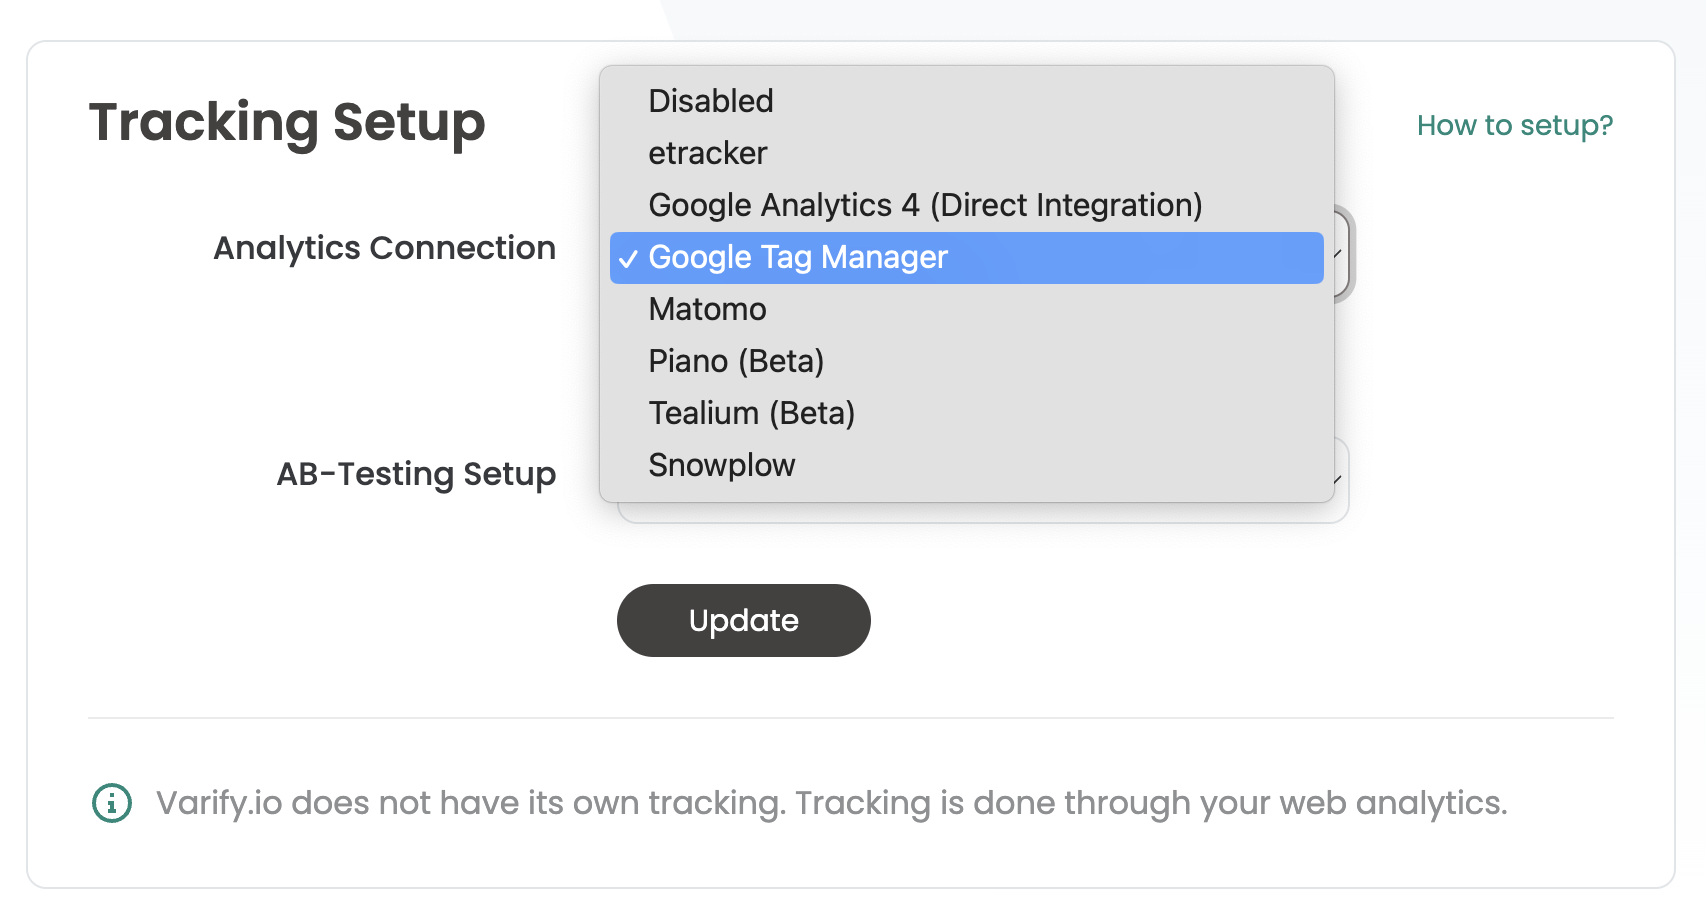Click the AB-Testing Setup label
This screenshot has height=914, width=1706.
pos(416,474)
